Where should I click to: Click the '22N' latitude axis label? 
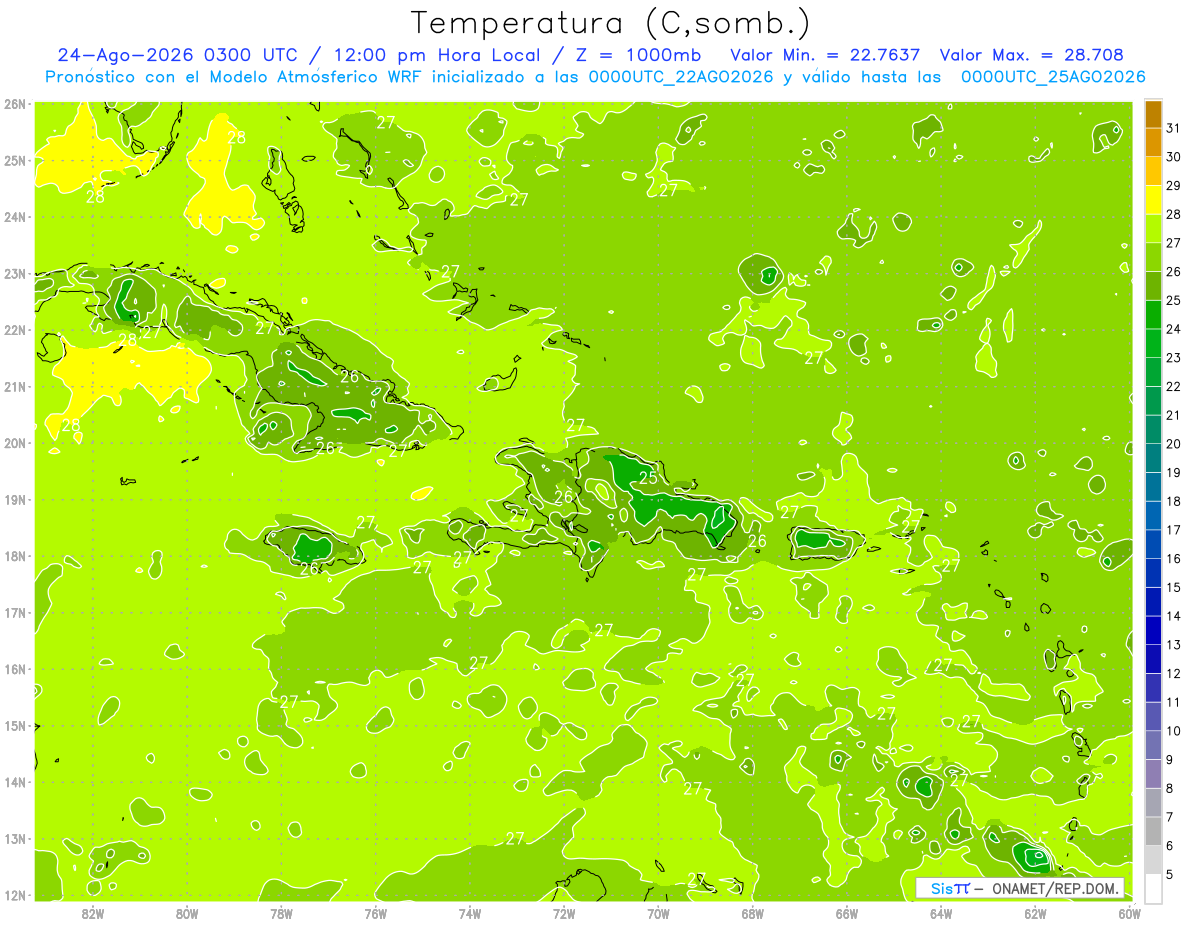tap(14, 330)
